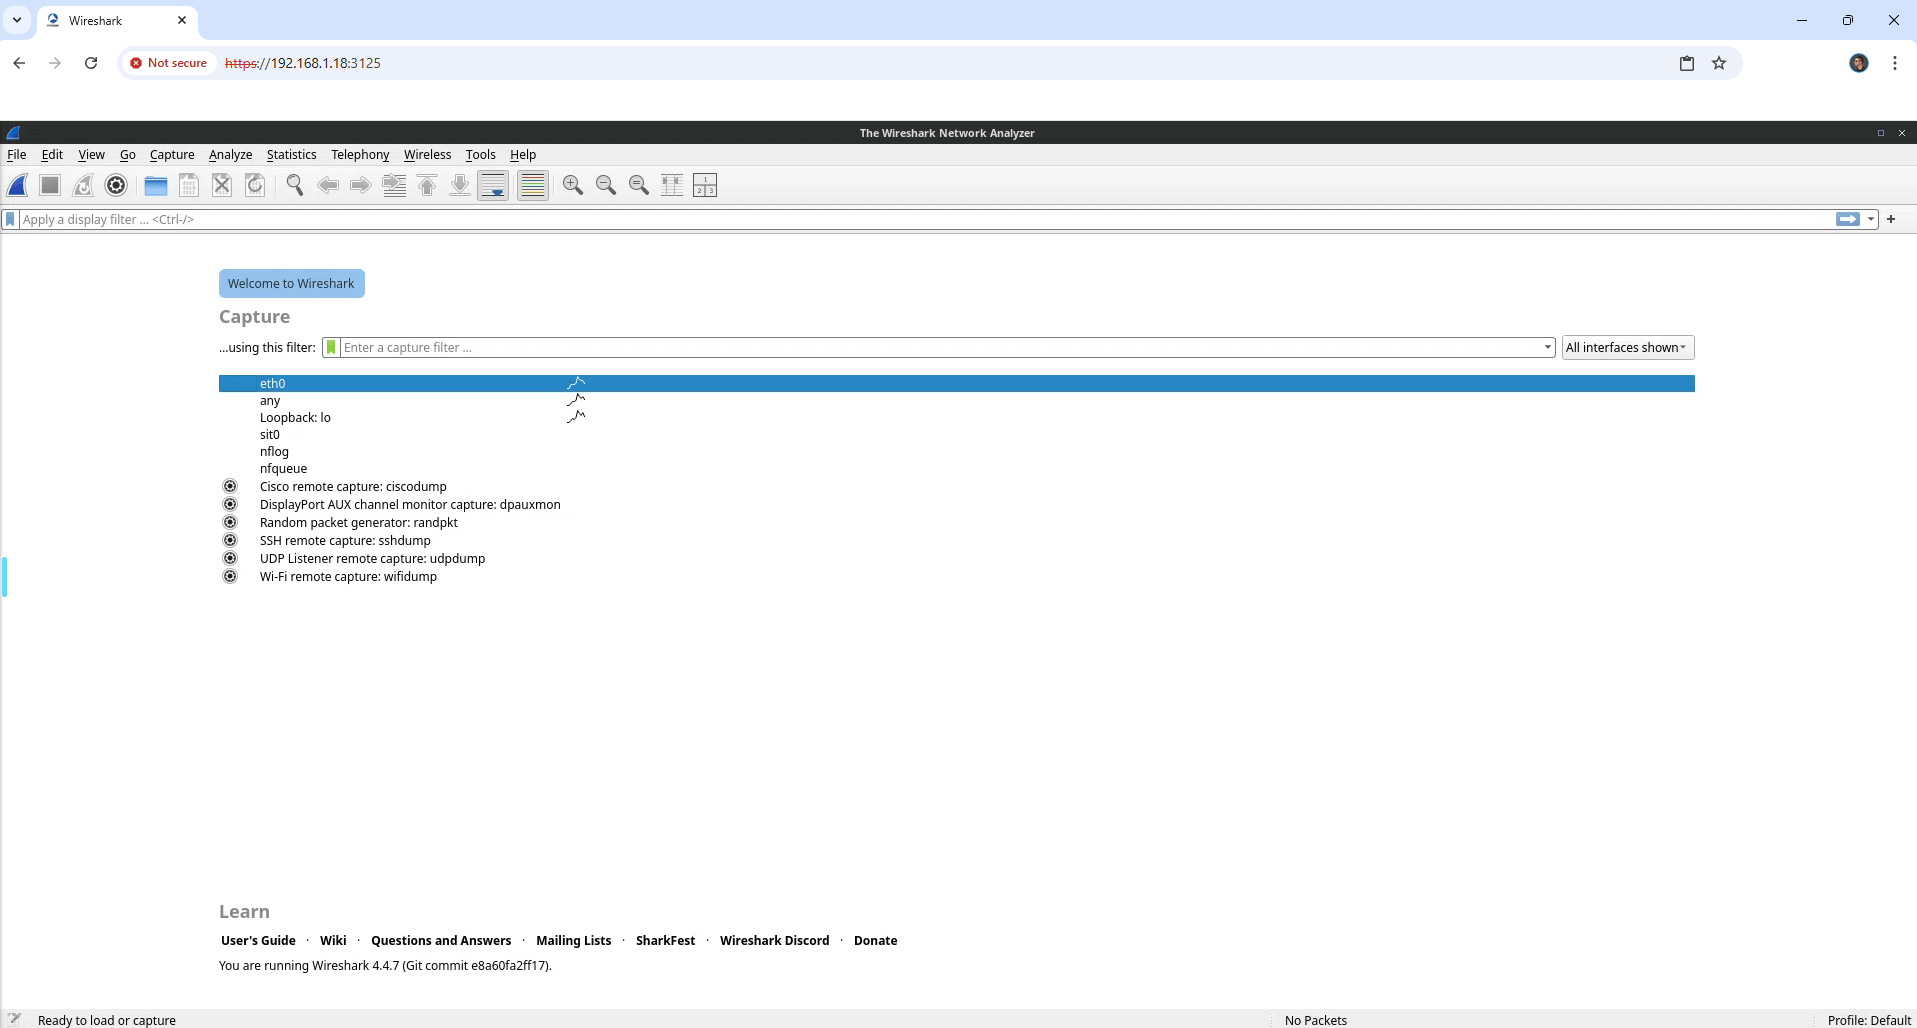
Task: Click the Find a packet magnifier icon
Action: click(x=295, y=185)
